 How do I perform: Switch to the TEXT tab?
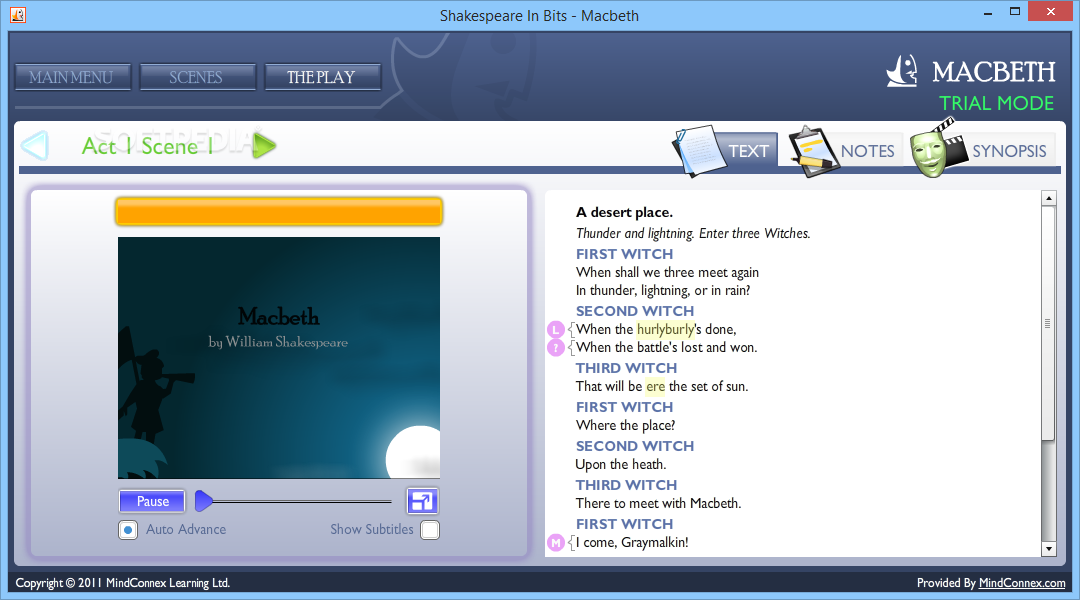point(749,150)
